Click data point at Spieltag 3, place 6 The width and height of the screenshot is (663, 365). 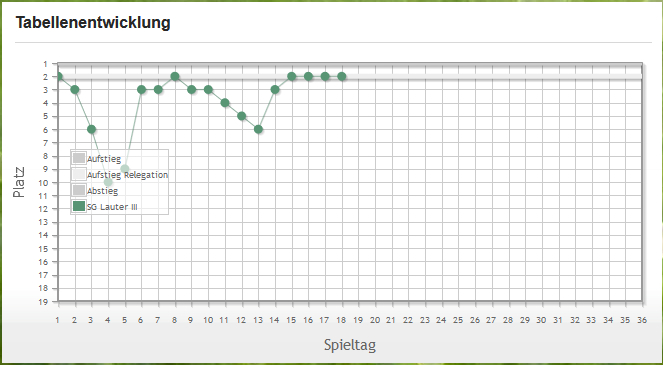[x=91, y=129]
